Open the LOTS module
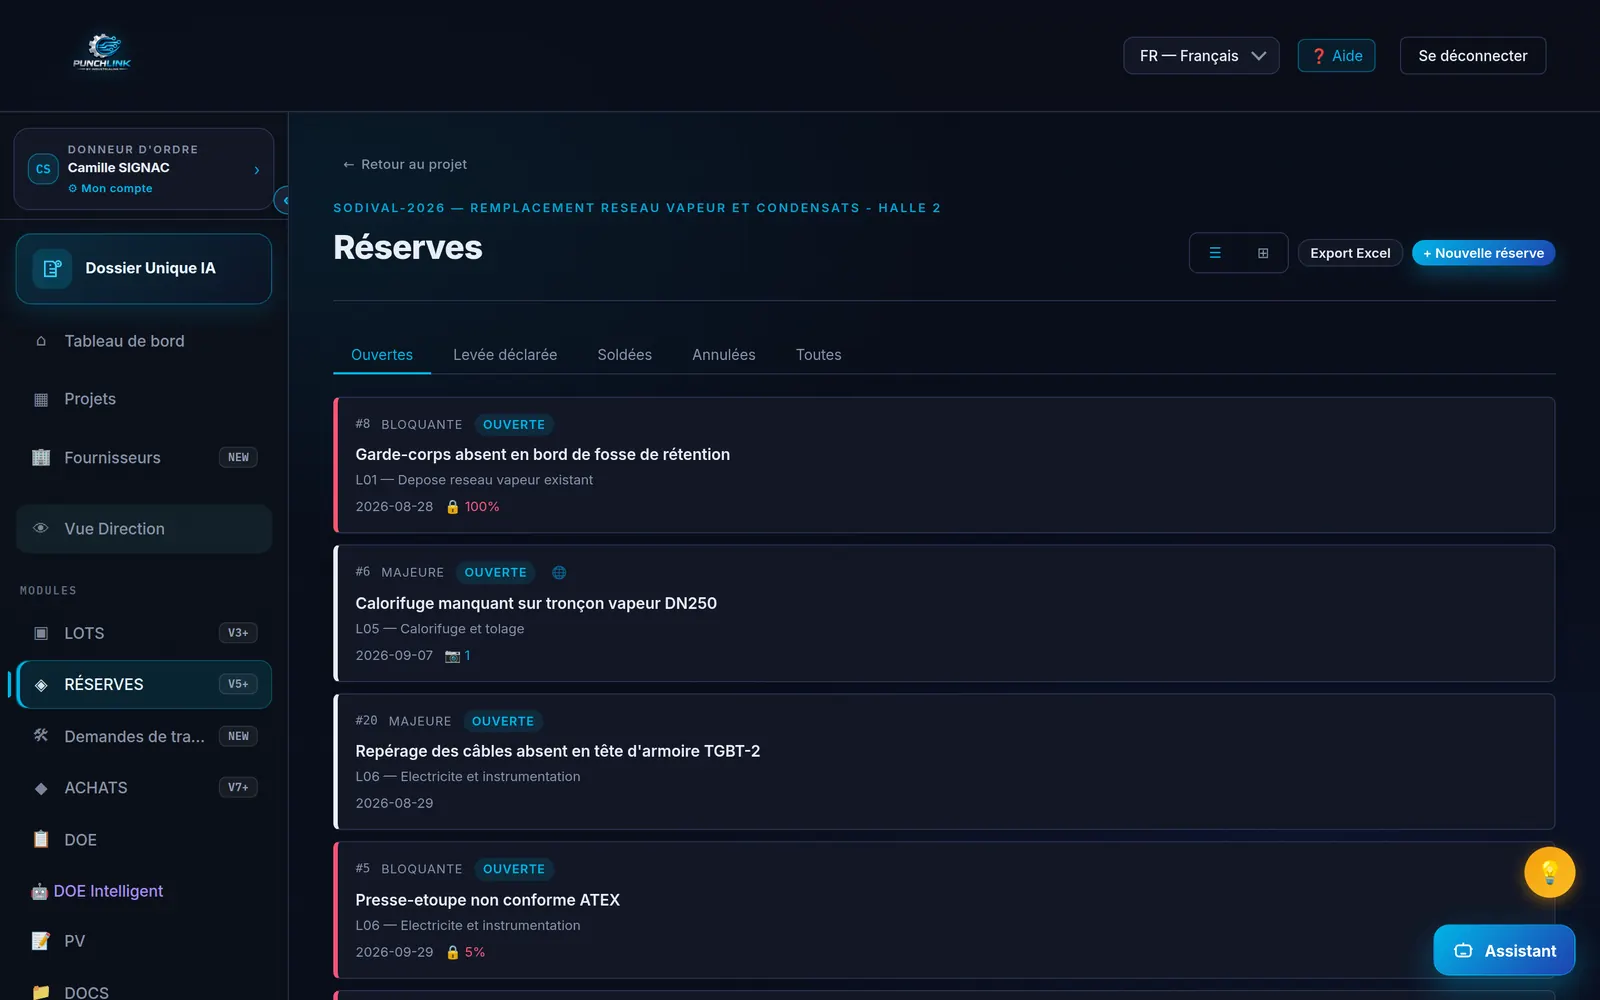The width and height of the screenshot is (1600, 1000). 144,633
